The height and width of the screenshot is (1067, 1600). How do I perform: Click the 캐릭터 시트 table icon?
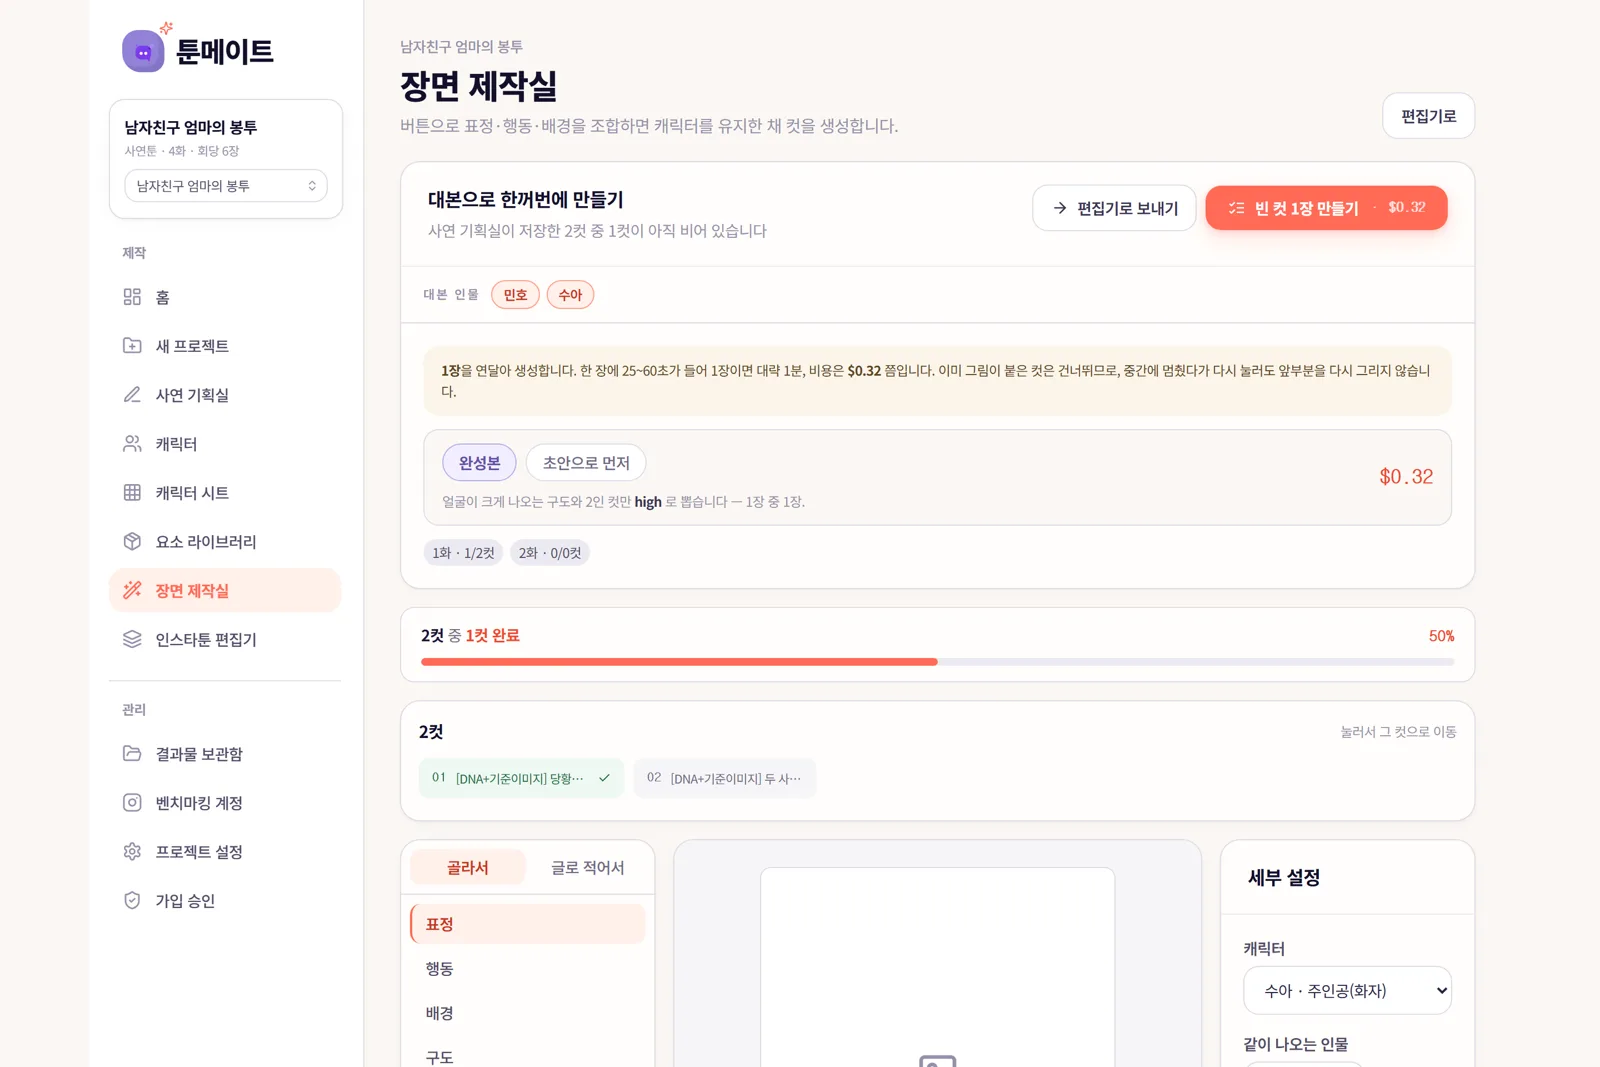(132, 493)
